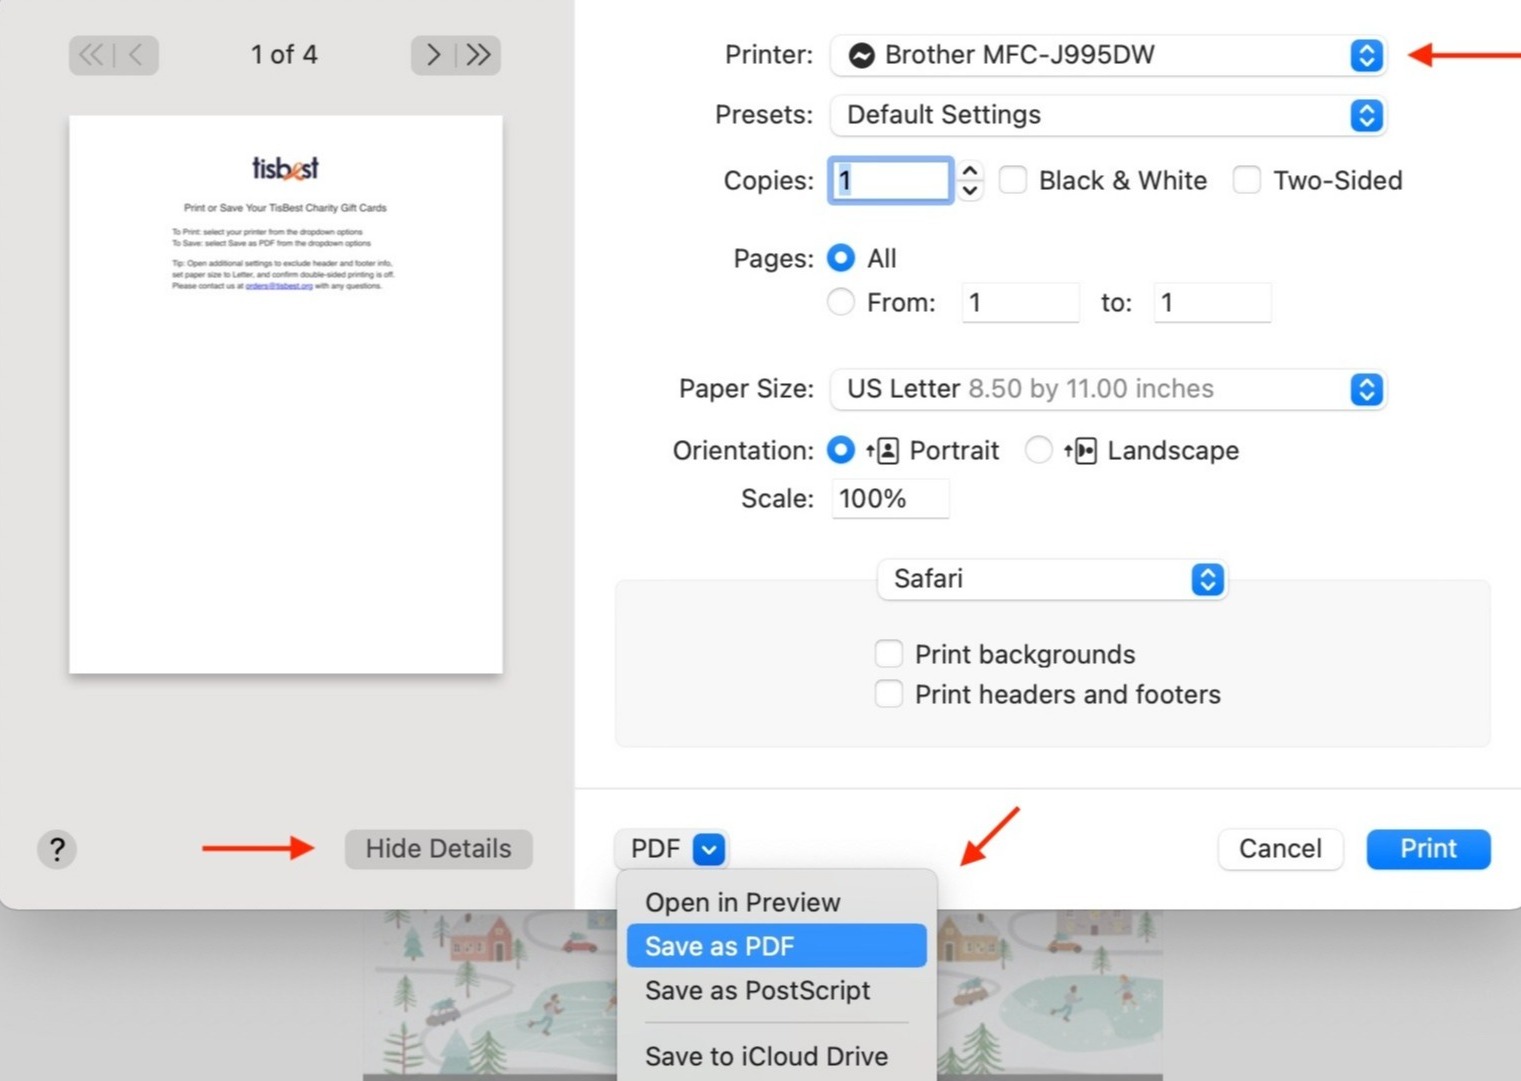Choose Save as PDF from menu
Viewport: 1521px width, 1081px height.
pyautogui.click(x=777, y=945)
